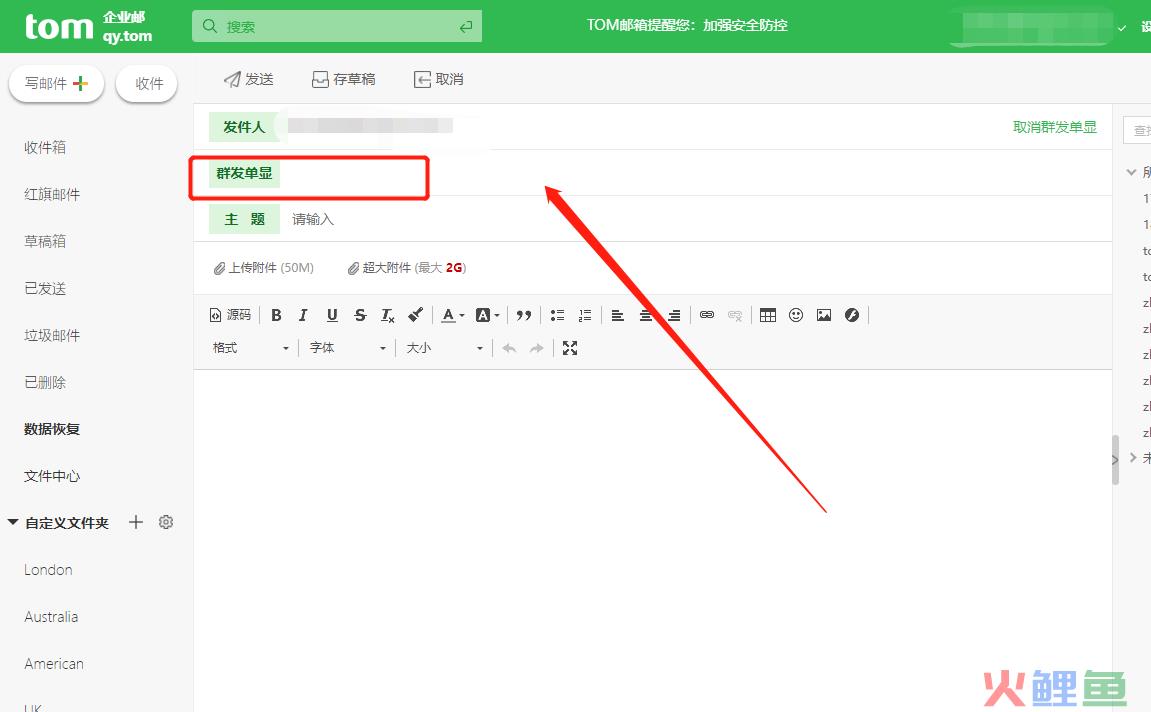The image size is (1151, 712).
Task: Click the 收件 receive button
Action: point(147,84)
